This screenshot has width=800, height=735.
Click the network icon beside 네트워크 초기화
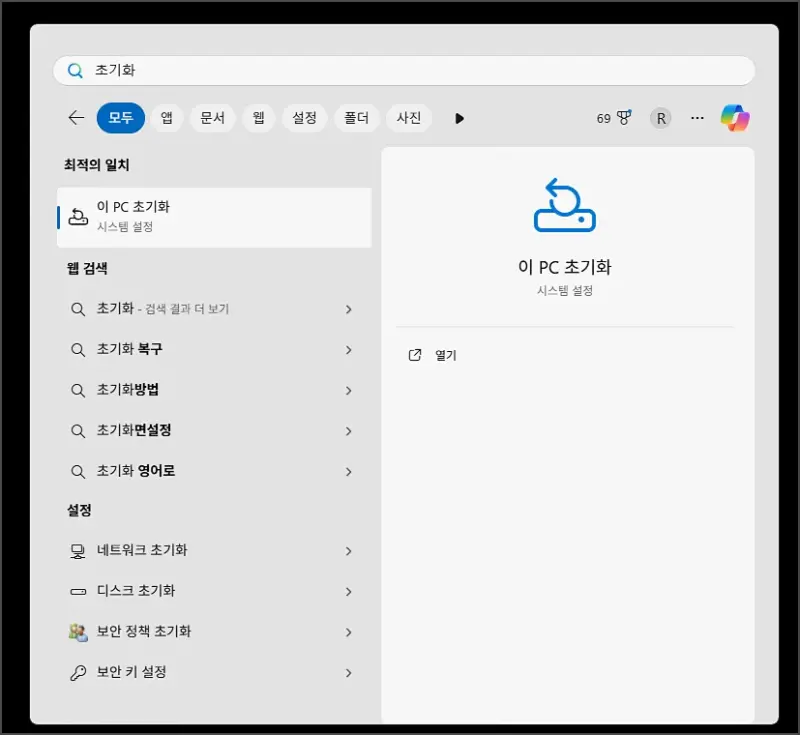pos(78,551)
